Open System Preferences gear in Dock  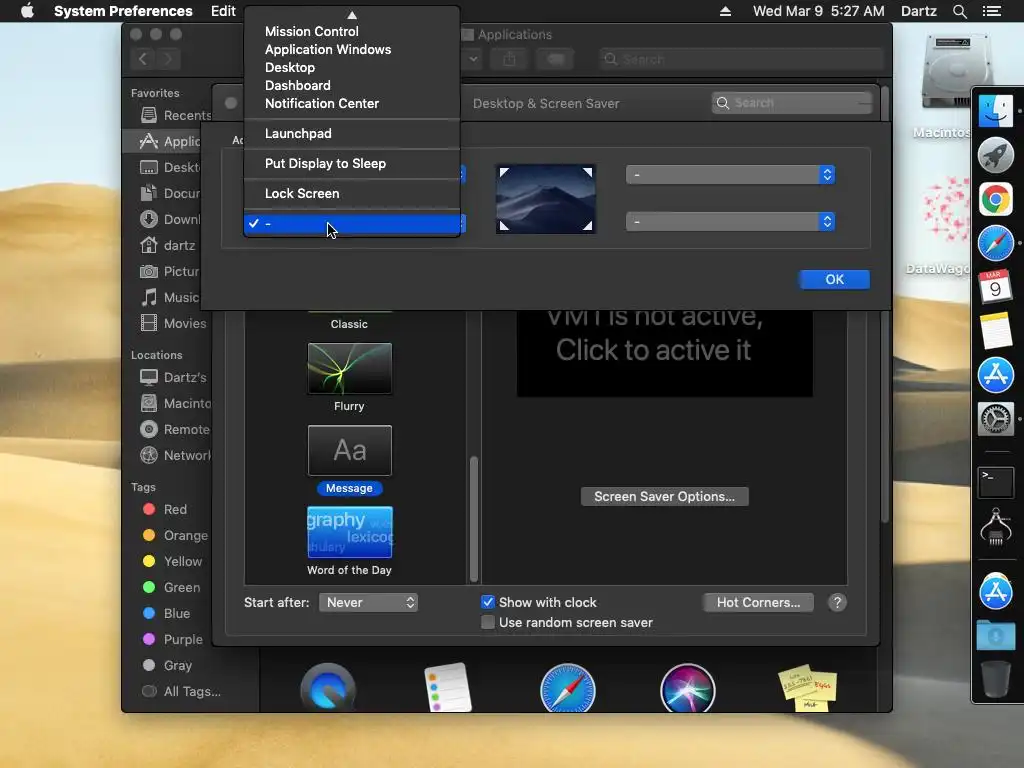tap(995, 419)
